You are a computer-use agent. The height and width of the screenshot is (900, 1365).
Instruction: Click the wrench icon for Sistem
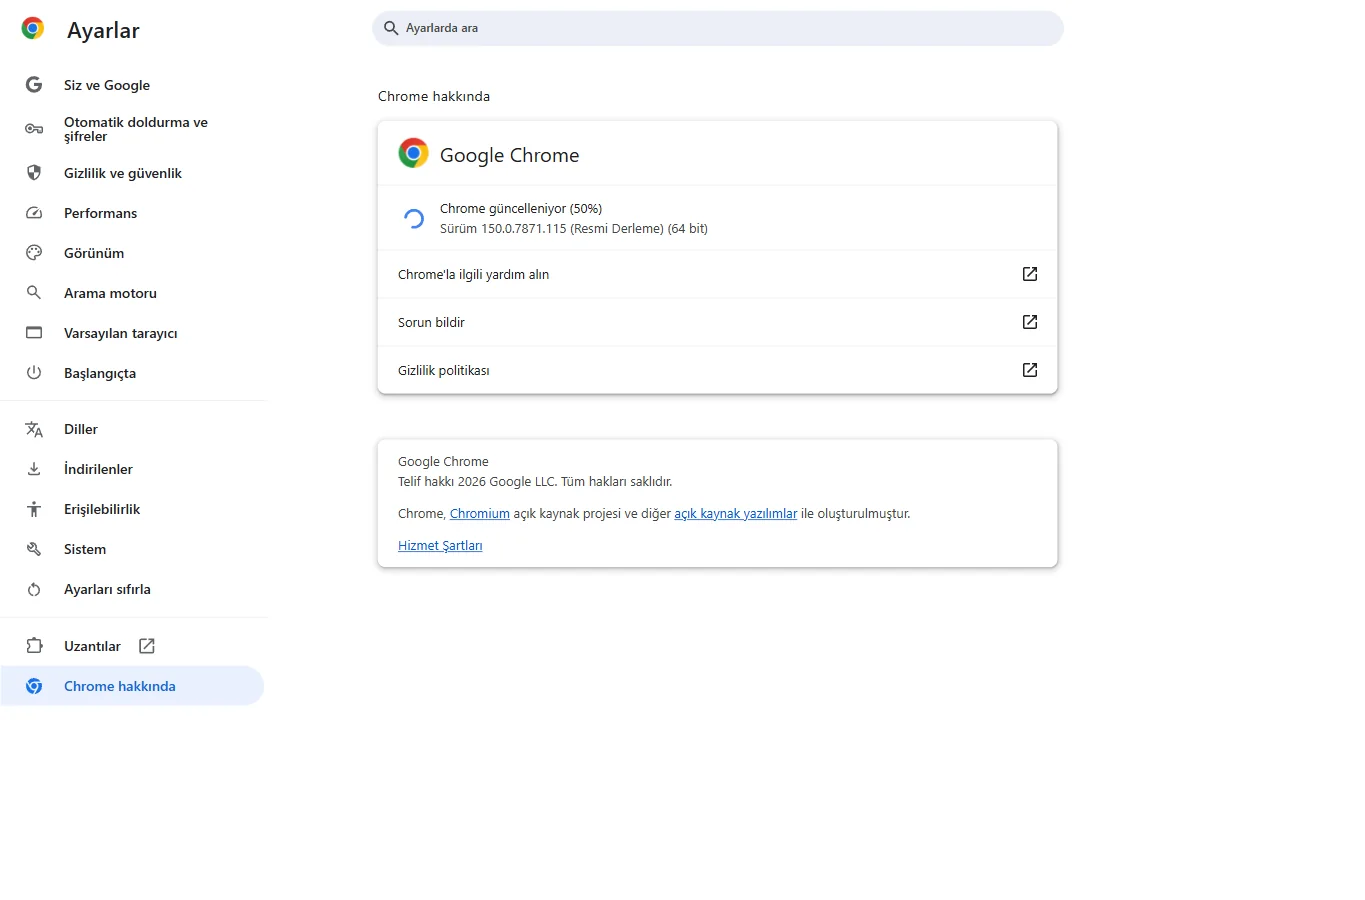pyautogui.click(x=34, y=549)
